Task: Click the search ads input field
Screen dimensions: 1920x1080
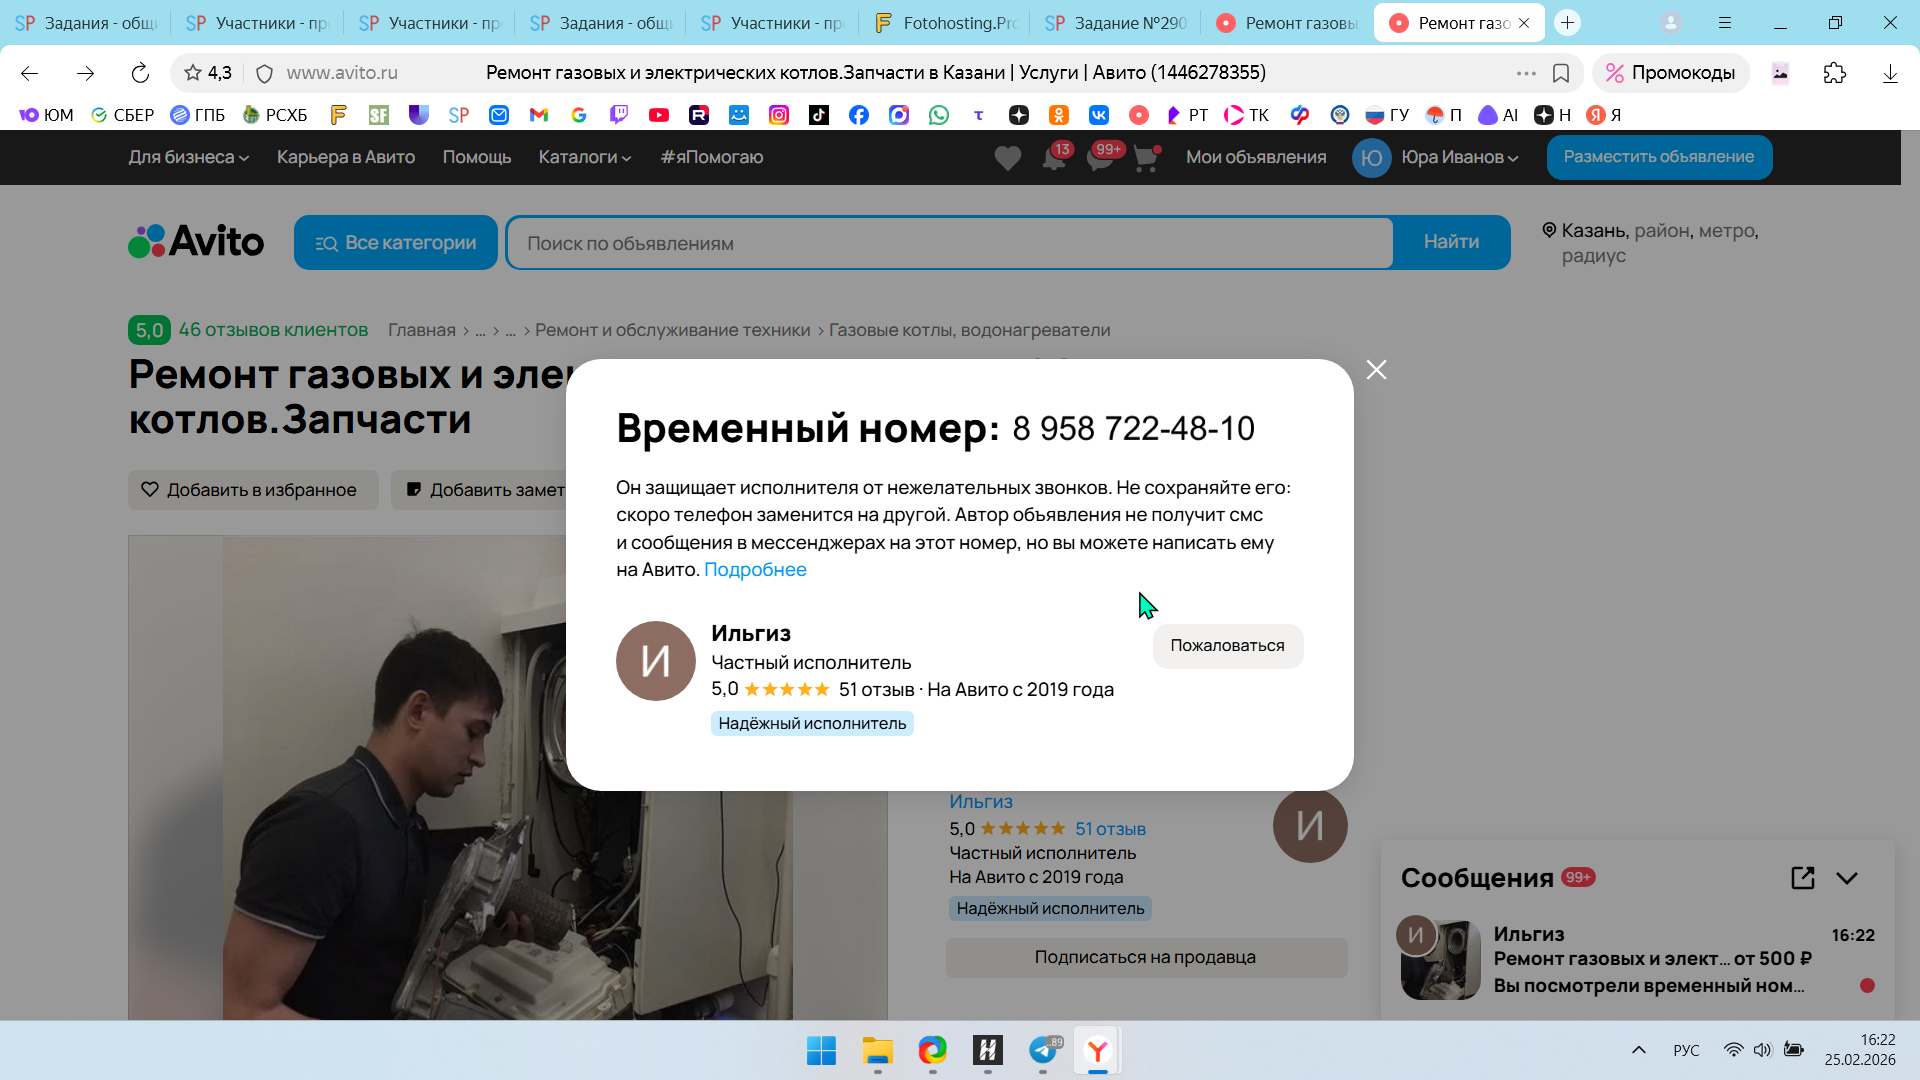Action: (950, 243)
